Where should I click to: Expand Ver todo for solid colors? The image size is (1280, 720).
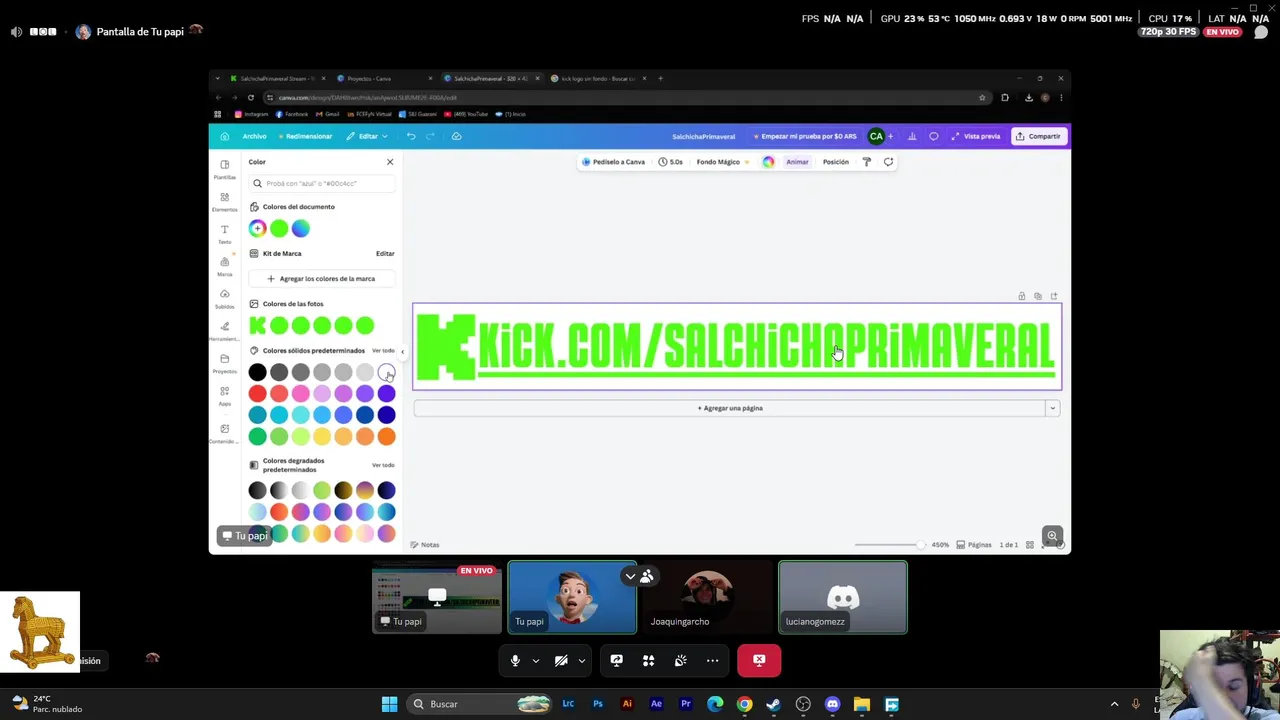pyautogui.click(x=383, y=351)
